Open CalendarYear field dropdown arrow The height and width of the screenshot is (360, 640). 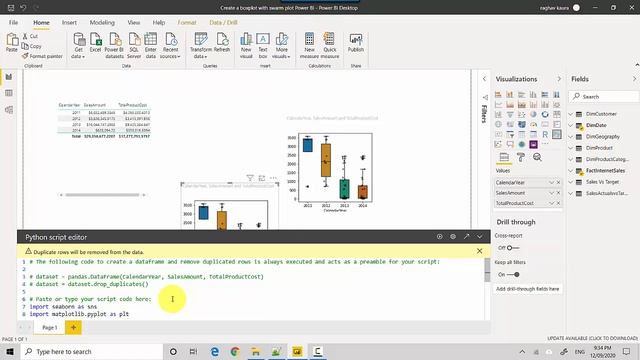(x=551, y=182)
